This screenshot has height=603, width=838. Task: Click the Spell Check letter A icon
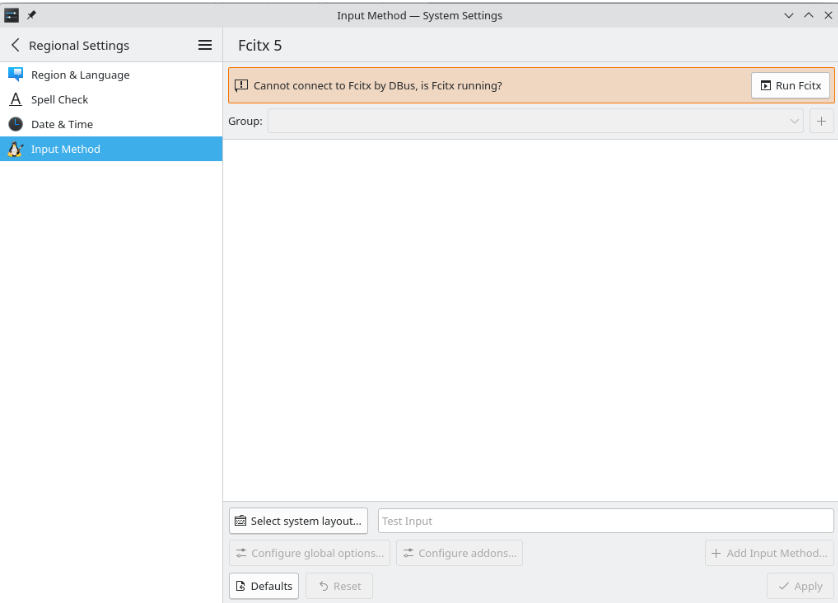15,99
